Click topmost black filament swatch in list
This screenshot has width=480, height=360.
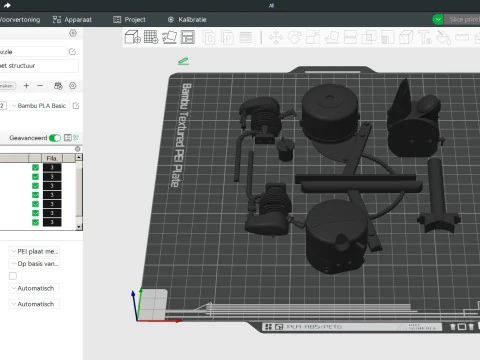(x=52, y=167)
